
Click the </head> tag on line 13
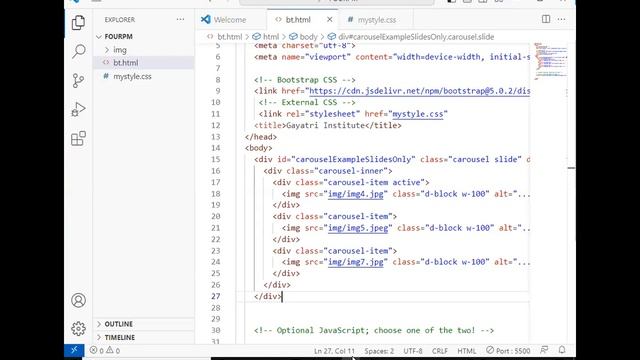pyautogui.click(x=261, y=137)
